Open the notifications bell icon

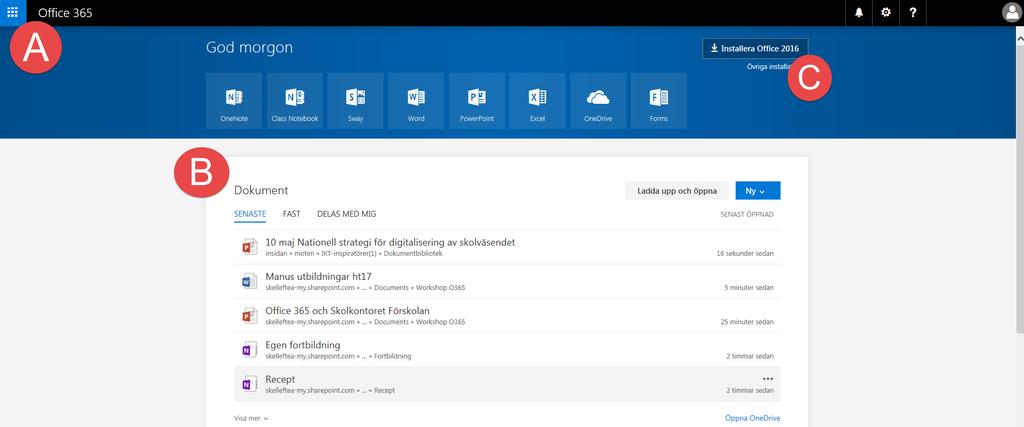(859, 12)
